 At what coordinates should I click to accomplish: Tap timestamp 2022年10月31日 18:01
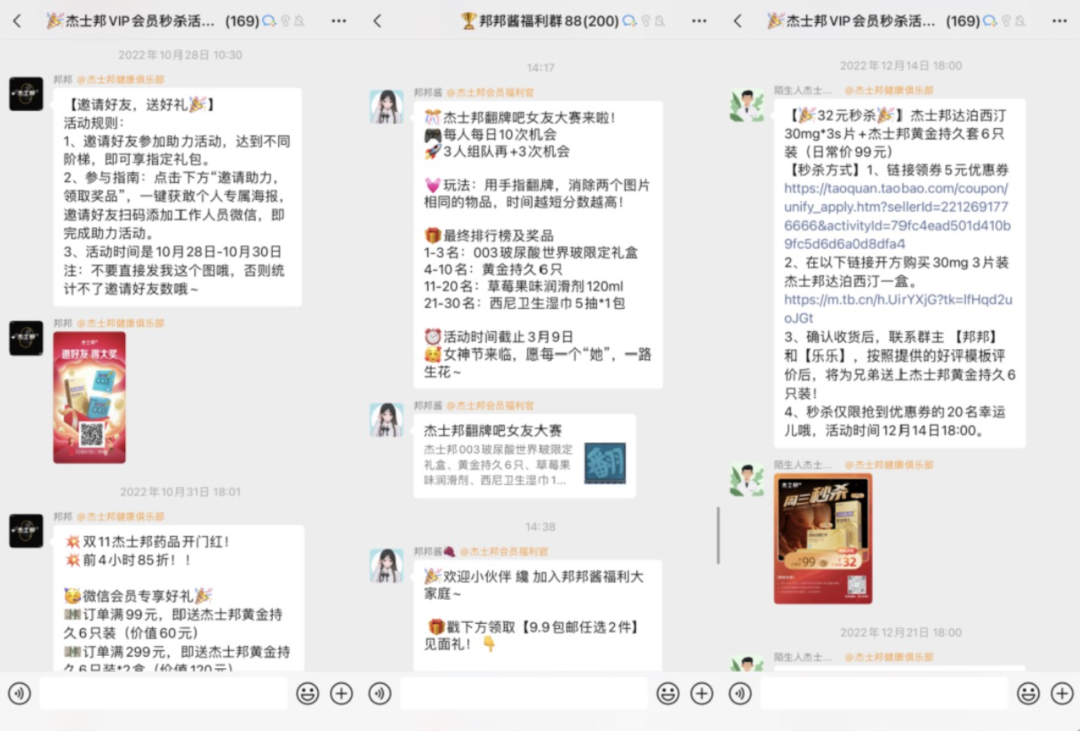coord(180,491)
